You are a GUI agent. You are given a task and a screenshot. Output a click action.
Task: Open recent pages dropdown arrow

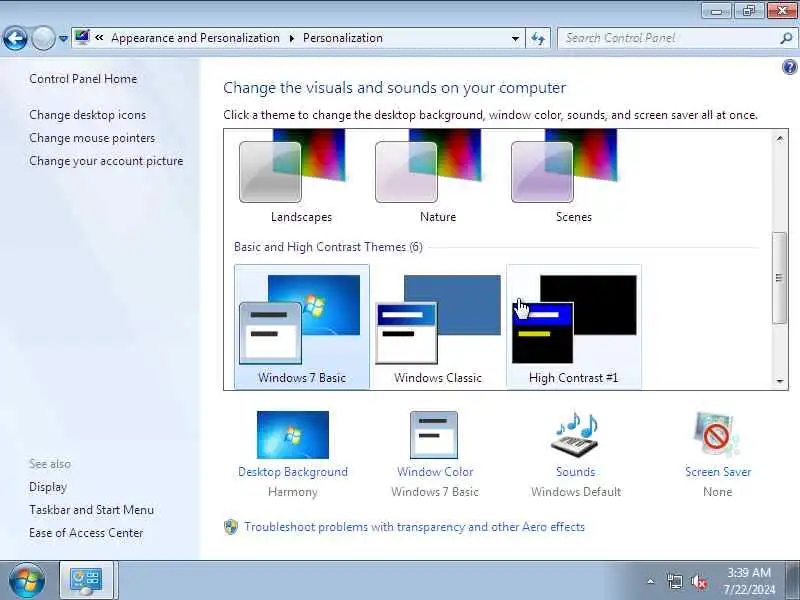coord(63,39)
